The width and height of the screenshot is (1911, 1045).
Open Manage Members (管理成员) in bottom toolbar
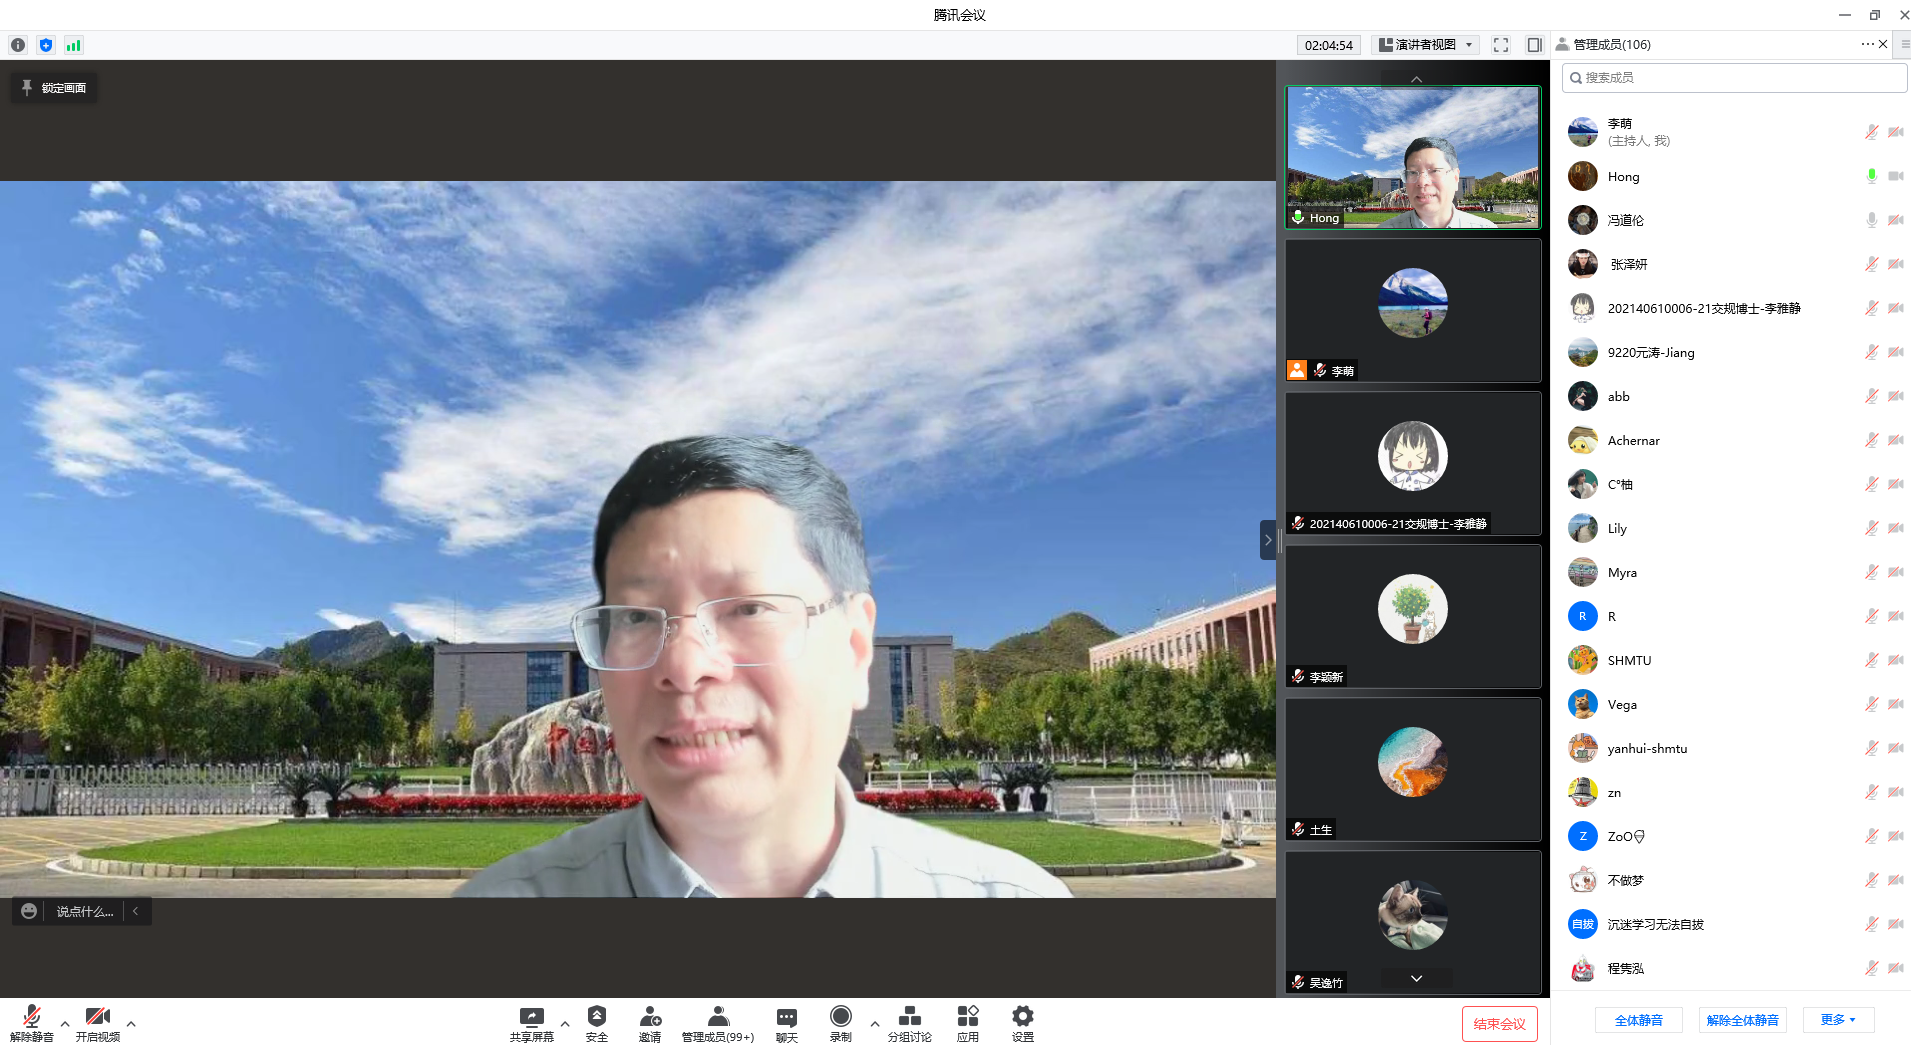coord(718,1018)
